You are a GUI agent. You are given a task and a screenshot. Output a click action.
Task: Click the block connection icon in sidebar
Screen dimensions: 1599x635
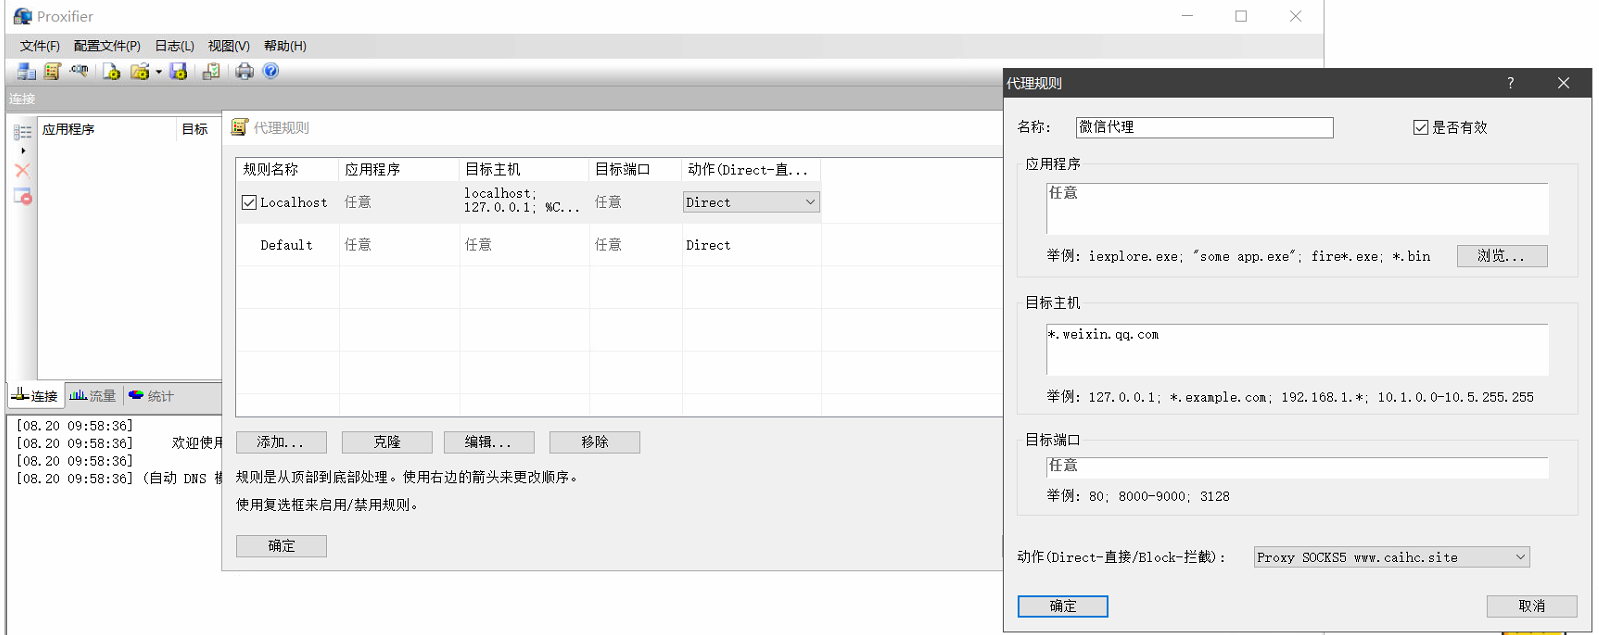click(22, 196)
